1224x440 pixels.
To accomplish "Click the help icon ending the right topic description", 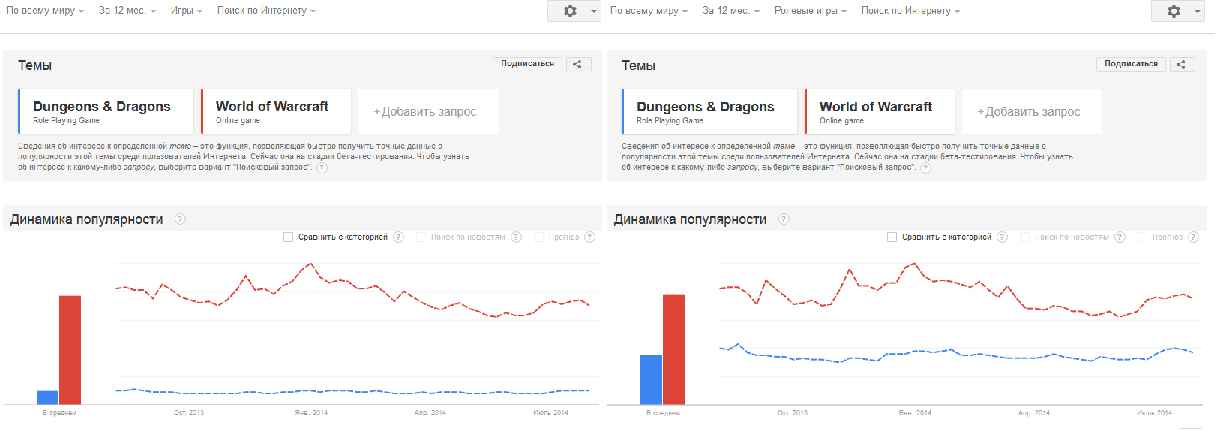I will [x=925, y=167].
